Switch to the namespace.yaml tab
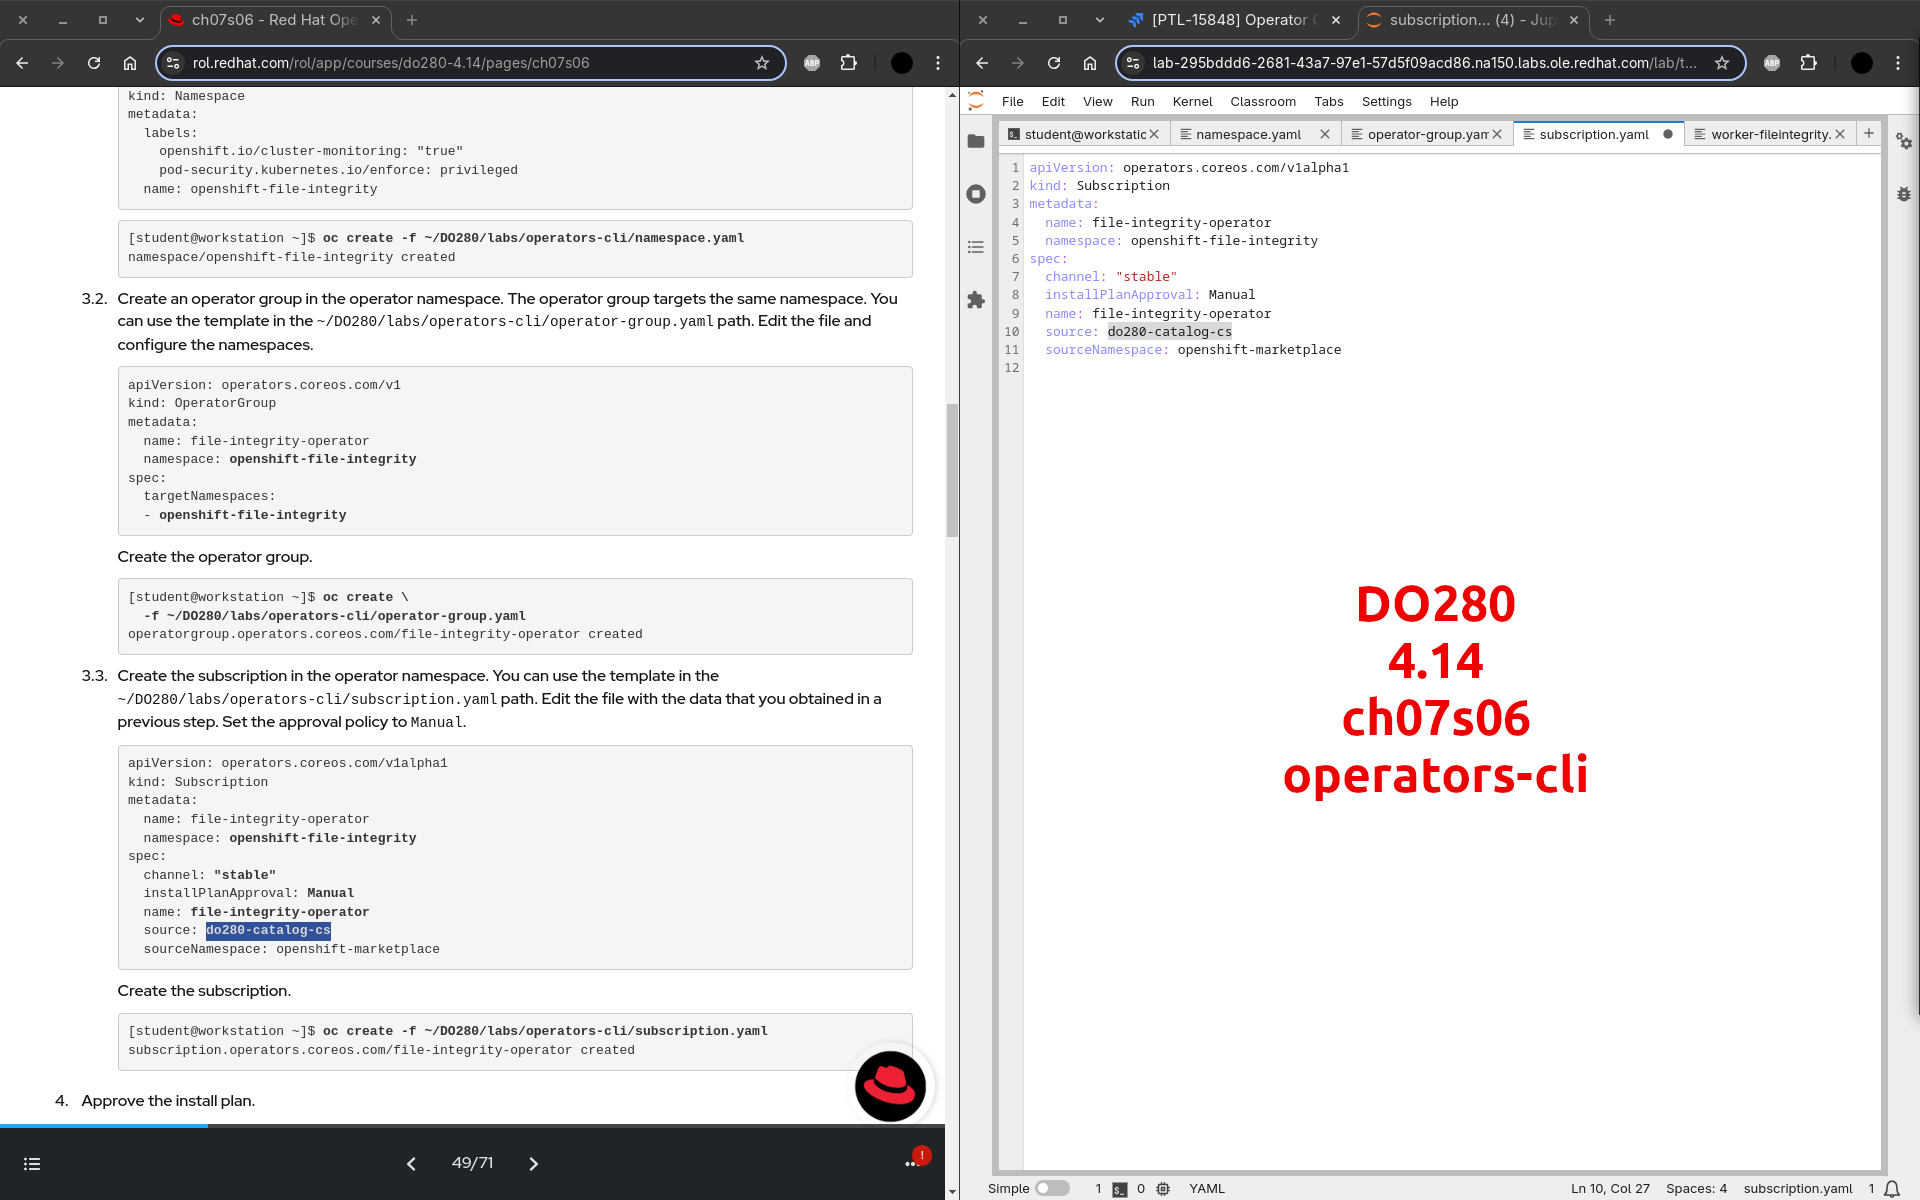 (x=1248, y=135)
